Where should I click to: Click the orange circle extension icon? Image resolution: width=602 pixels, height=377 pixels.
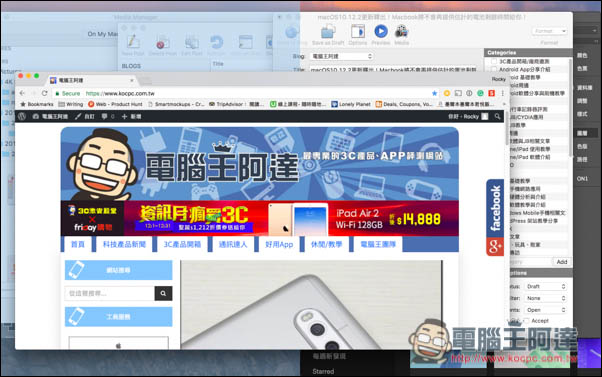[447, 93]
